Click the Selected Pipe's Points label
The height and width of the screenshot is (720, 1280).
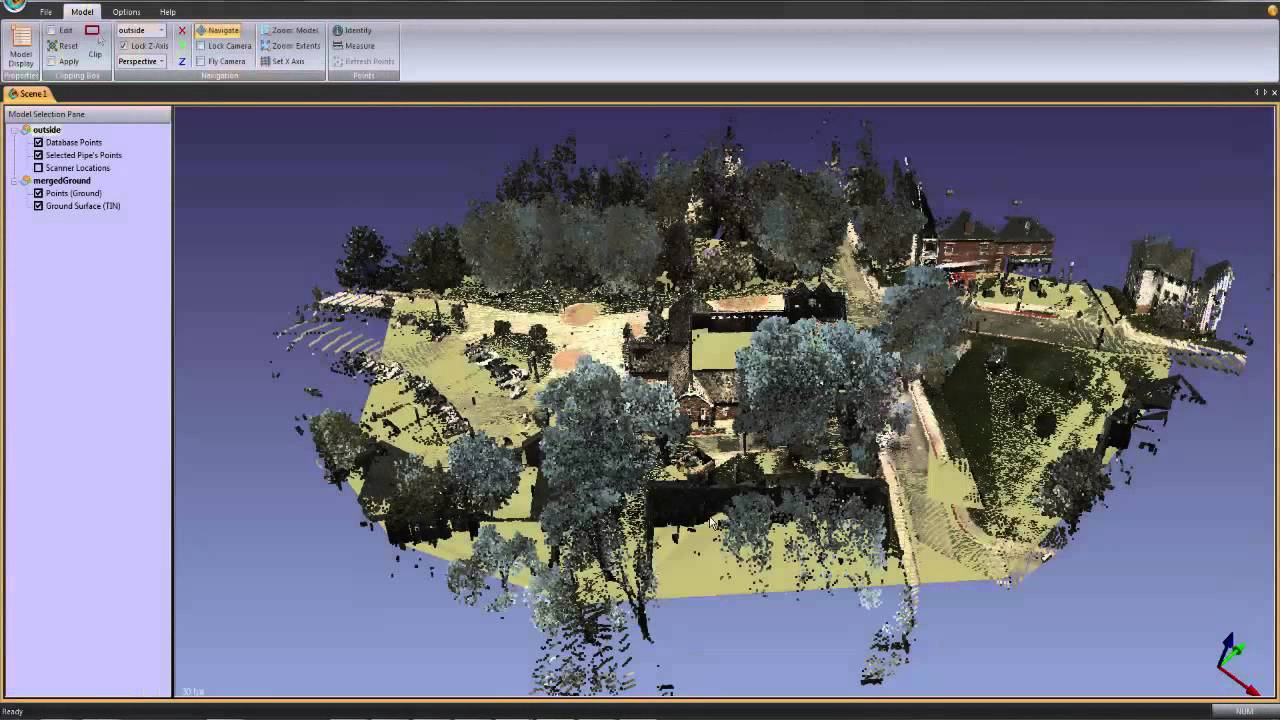click(84, 155)
